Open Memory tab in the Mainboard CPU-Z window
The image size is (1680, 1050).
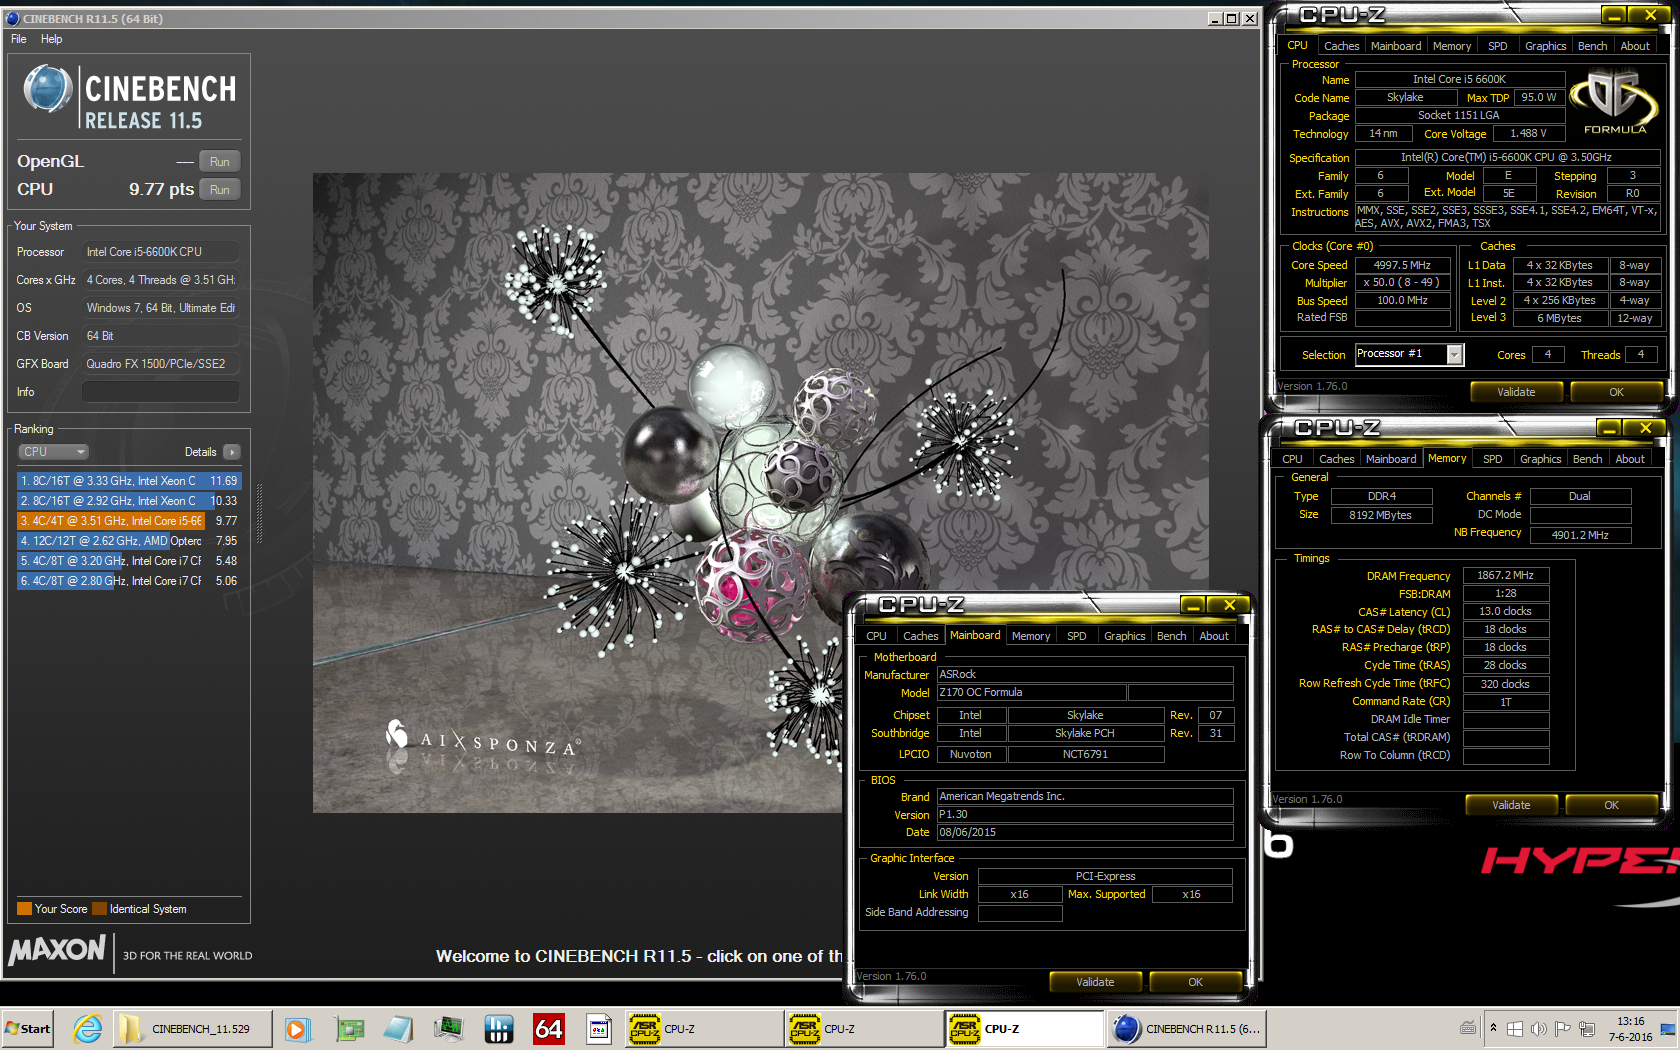(x=1030, y=636)
